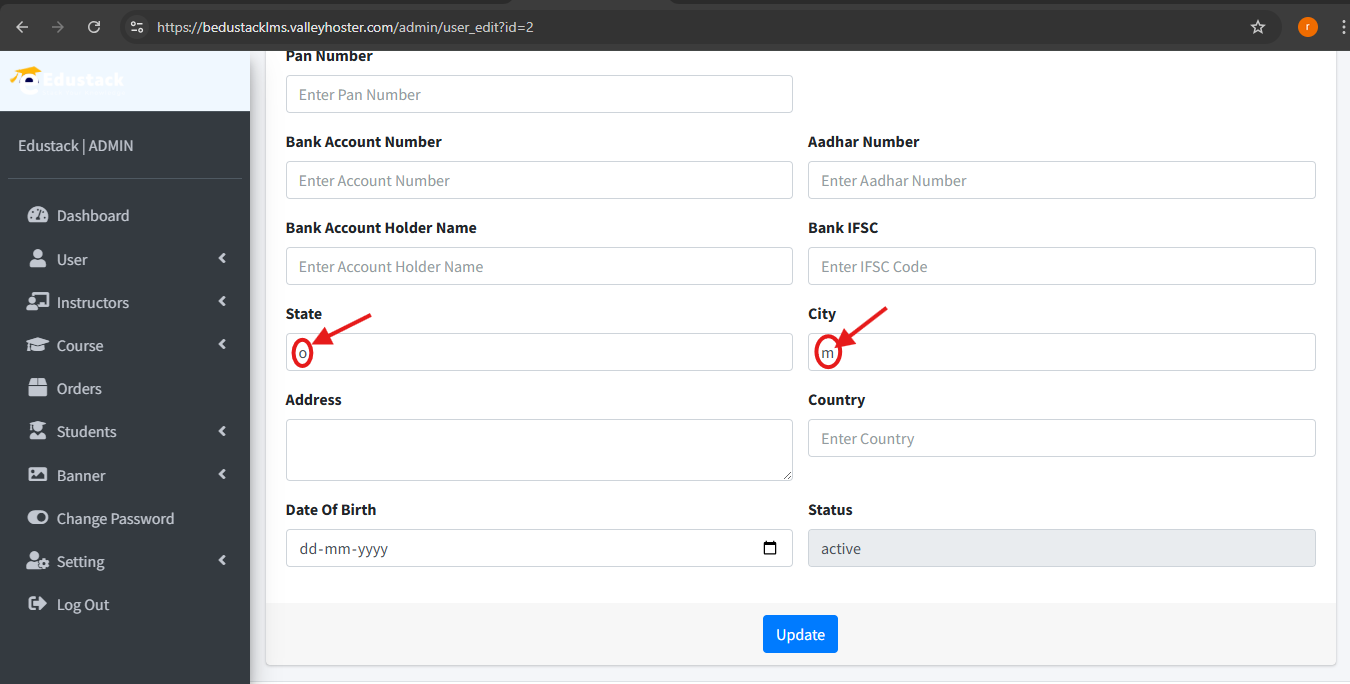Click the Instructors chalkboard icon
Screen dimensions: 1350x684
[x=38, y=302]
